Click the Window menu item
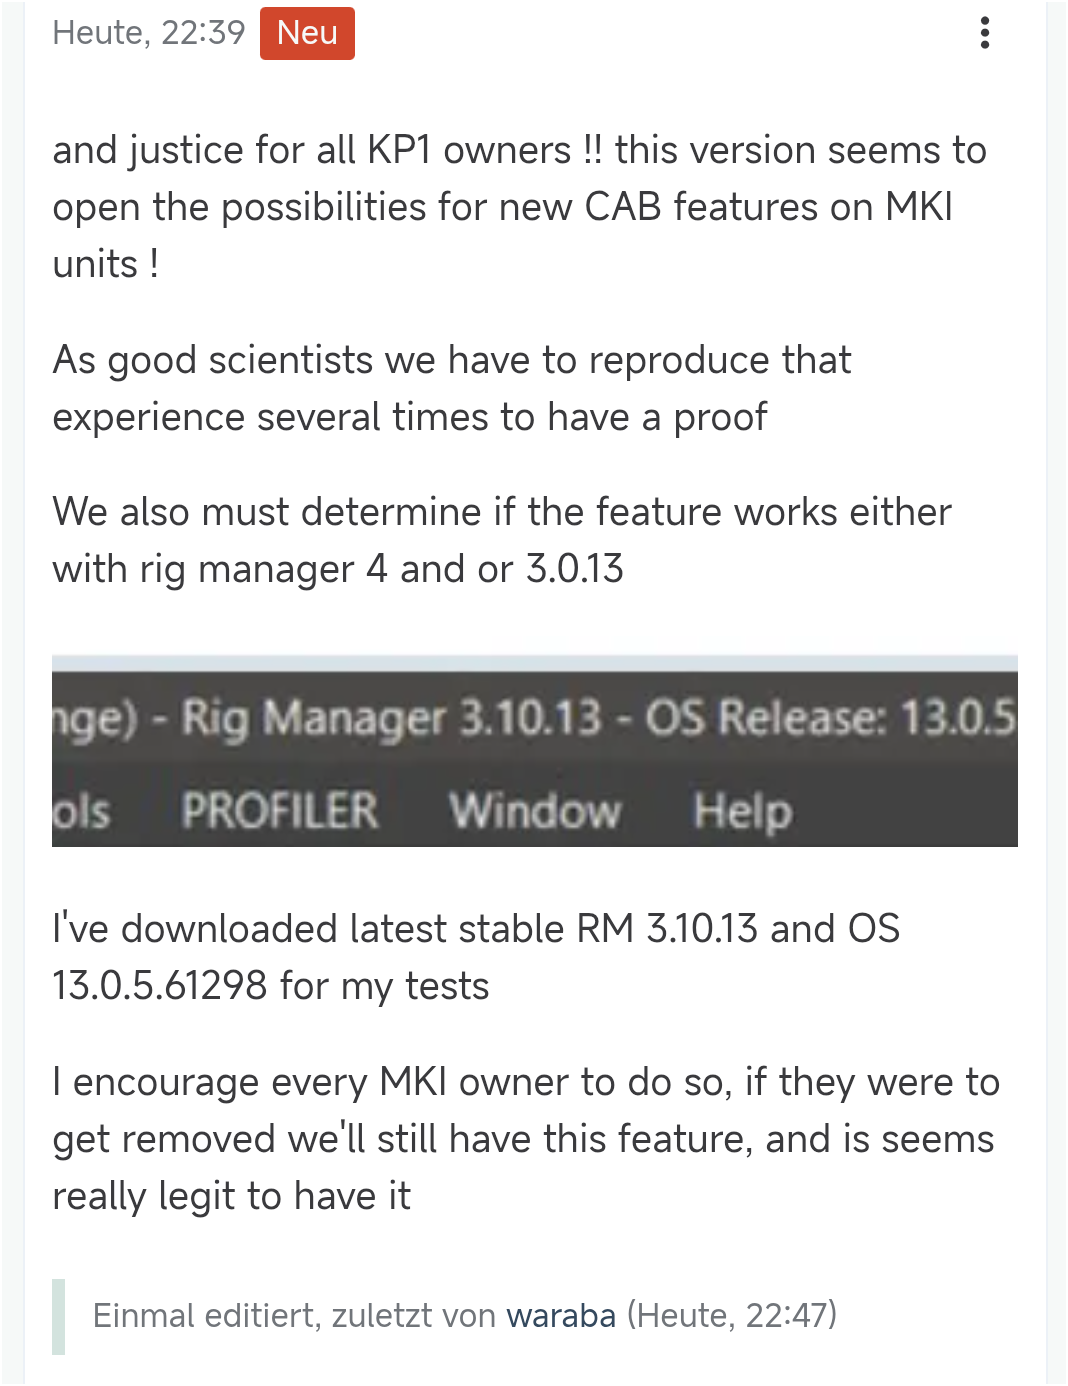The image size is (1068, 1386). click(x=535, y=810)
